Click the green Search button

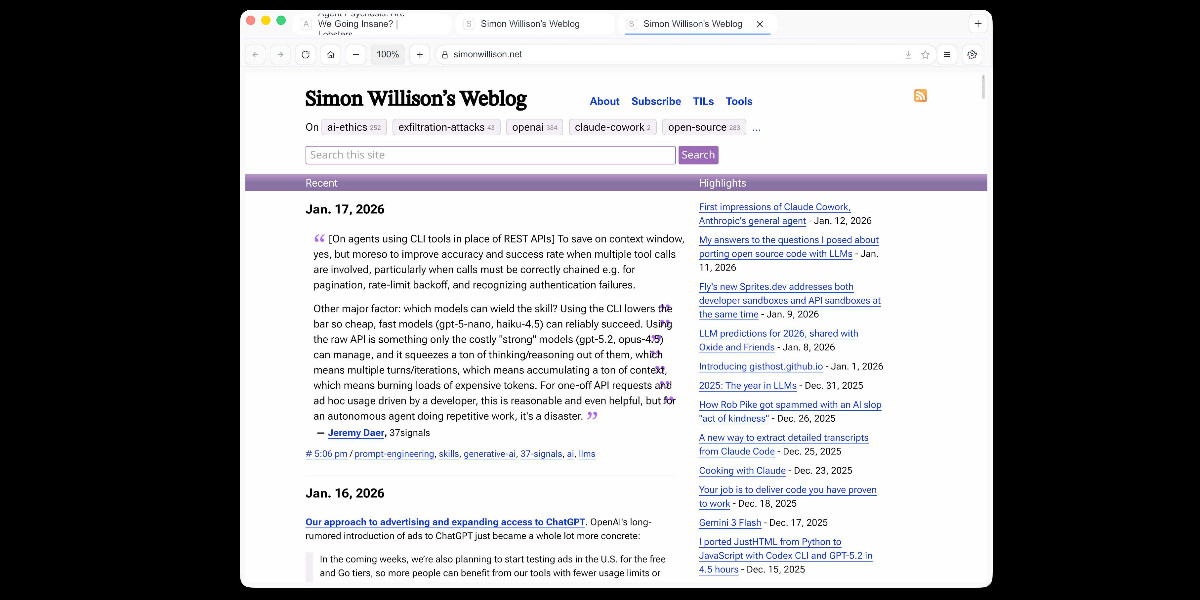[698, 155]
